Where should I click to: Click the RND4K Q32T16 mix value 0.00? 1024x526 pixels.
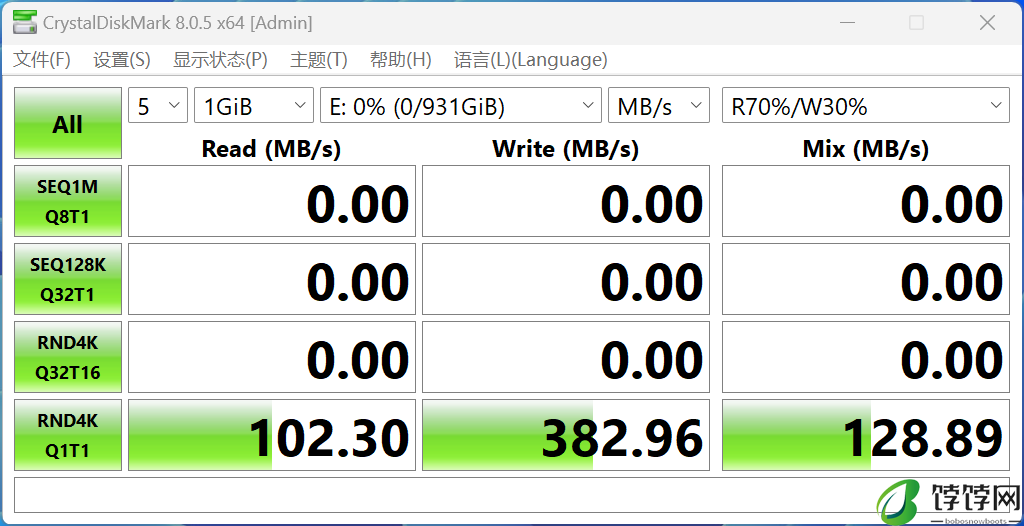coord(866,357)
